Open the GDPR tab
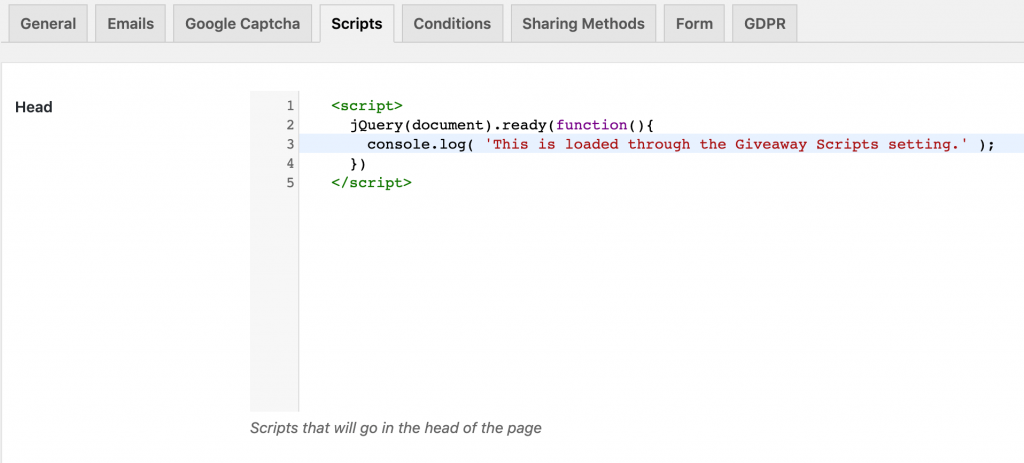Screen dimensions: 1024x463 765,24
